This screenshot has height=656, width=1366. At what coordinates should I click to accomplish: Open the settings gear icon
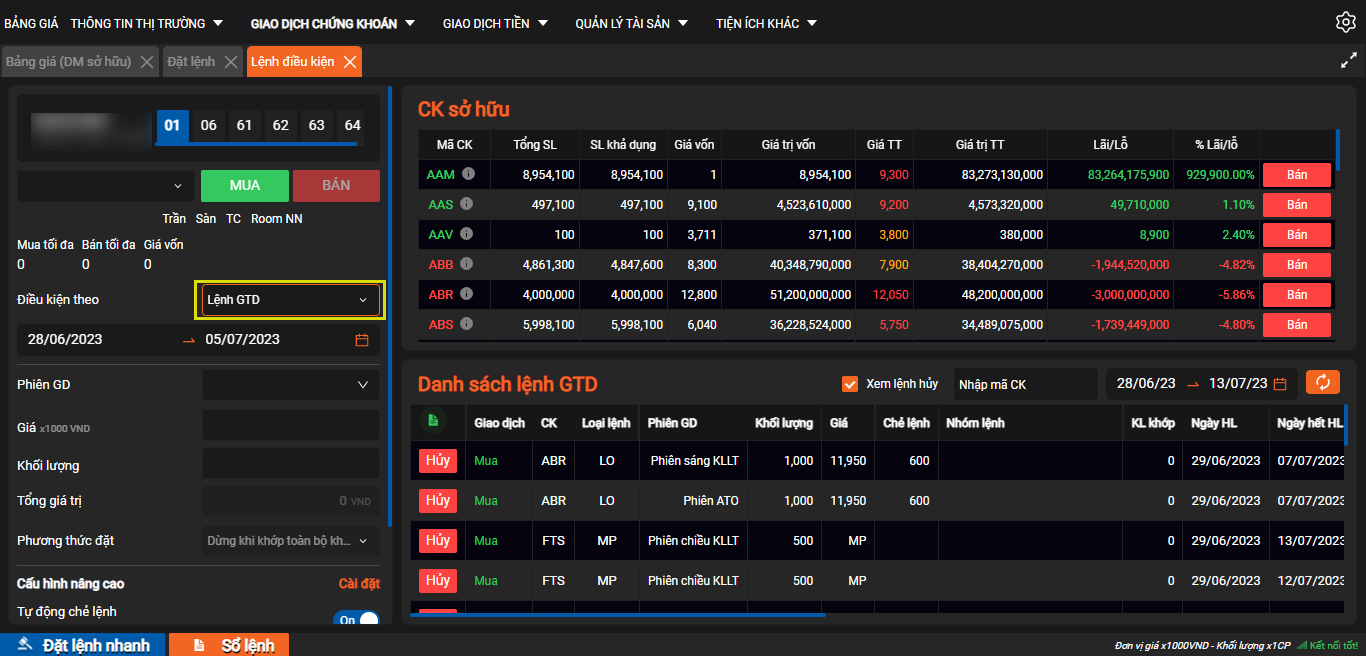[1345, 22]
